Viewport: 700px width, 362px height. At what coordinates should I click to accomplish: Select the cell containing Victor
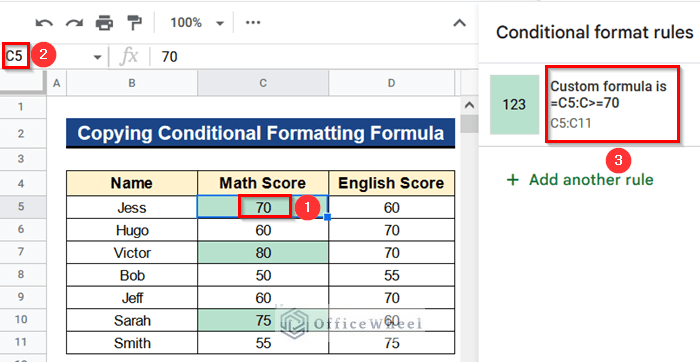click(132, 253)
